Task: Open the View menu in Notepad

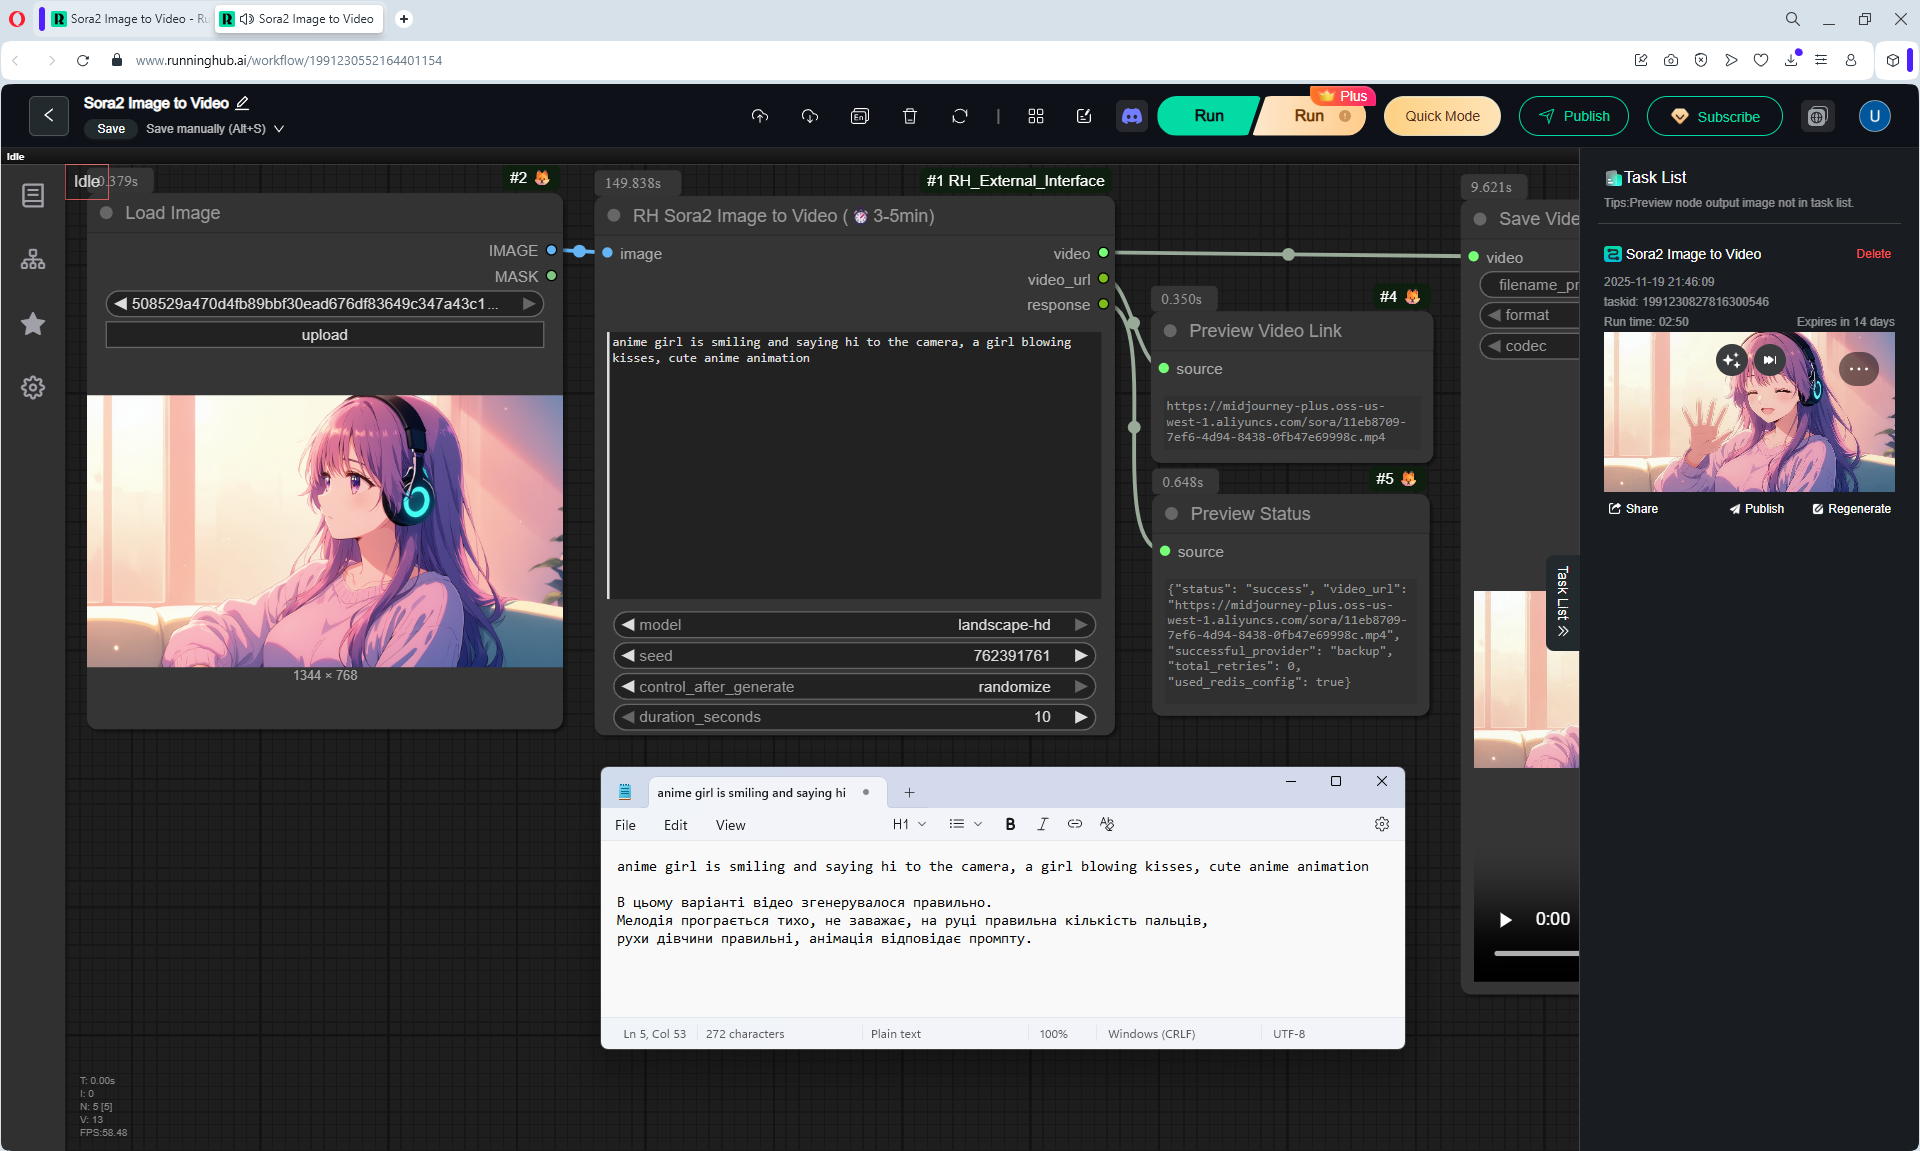Action: coord(730,825)
